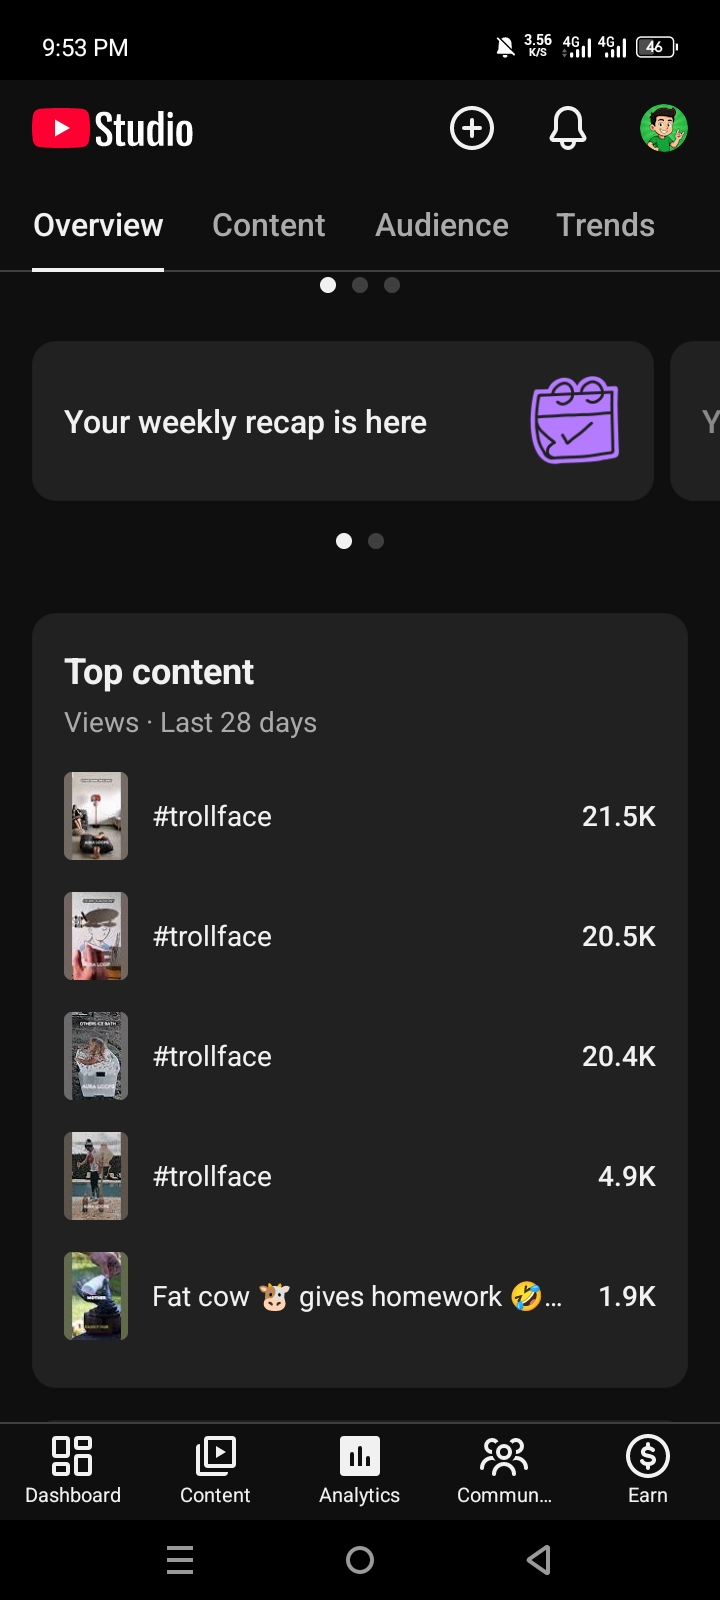Open the 4.9K views trollface video

pyautogui.click(x=356, y=1176)
